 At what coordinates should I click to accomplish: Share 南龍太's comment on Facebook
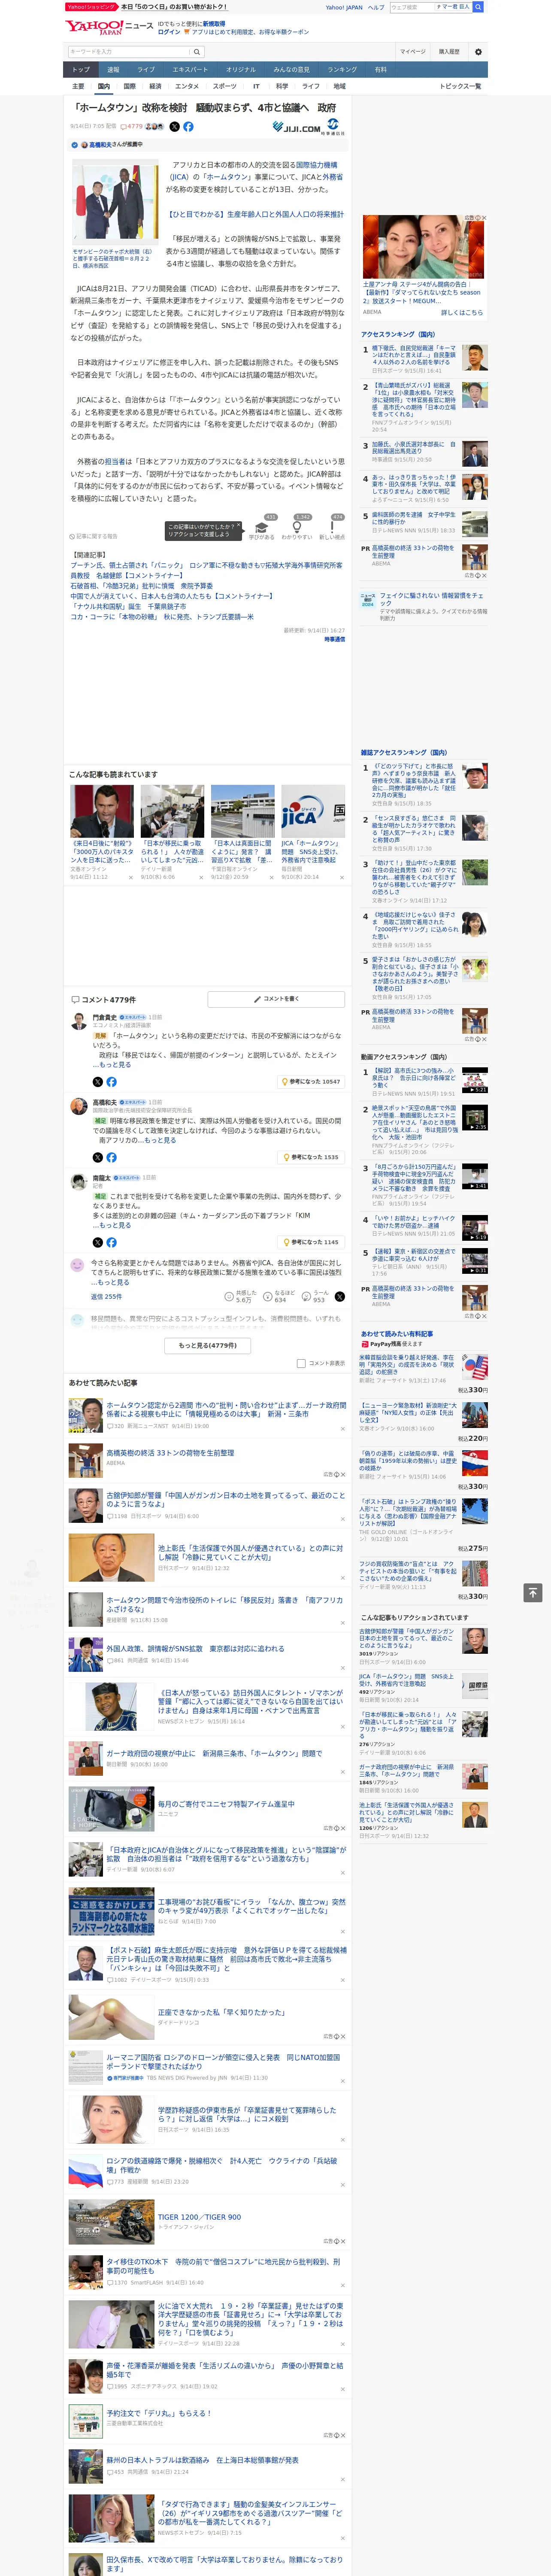coord(111,1242)
